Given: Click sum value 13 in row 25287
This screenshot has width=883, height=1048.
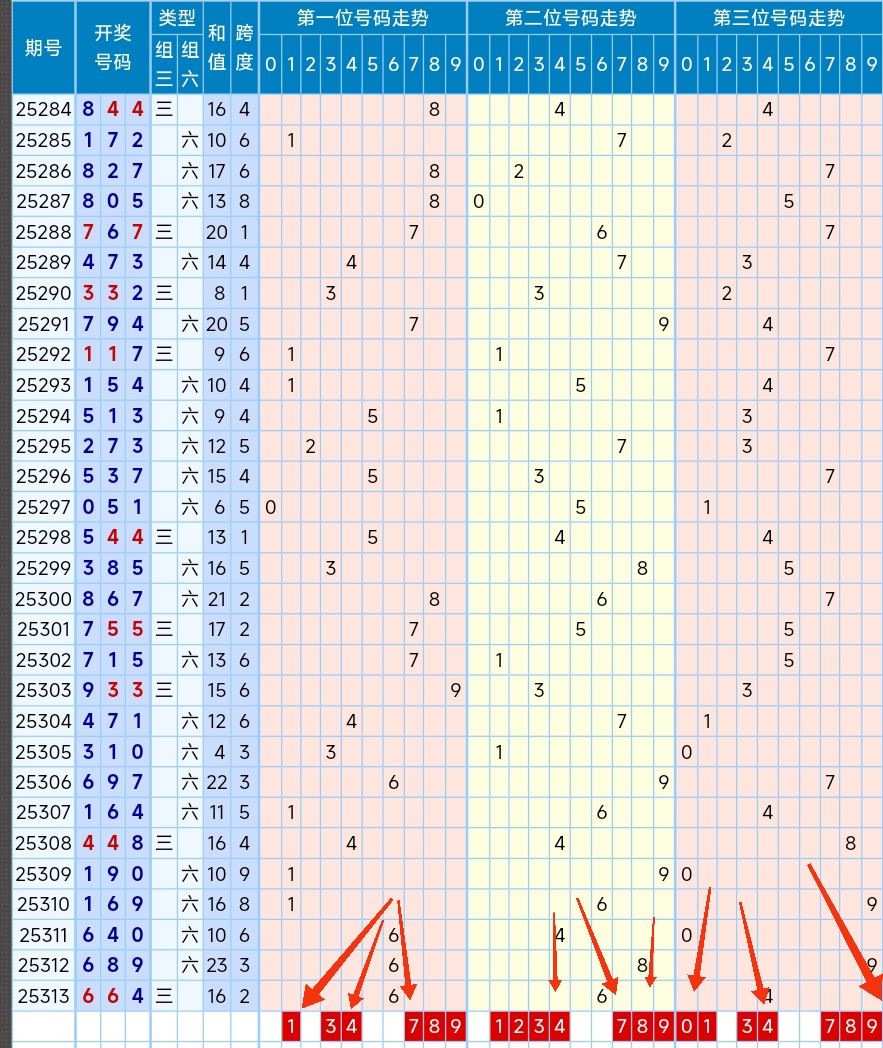Looking at the screenshot, I should coord(217,201).
